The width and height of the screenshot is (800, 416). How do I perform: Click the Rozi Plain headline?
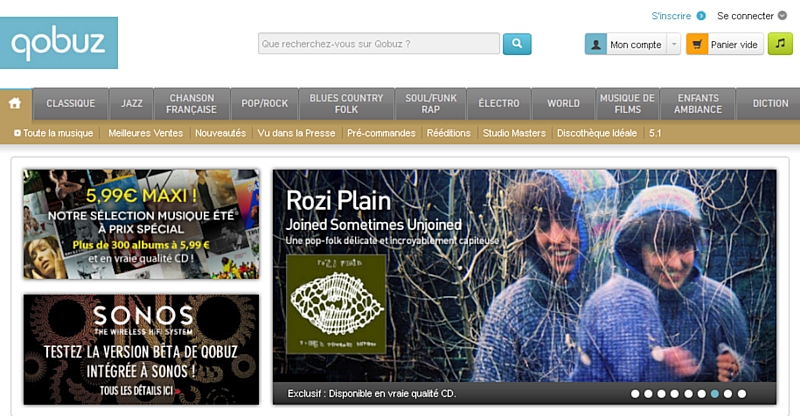pyautogui.click(x=338, y=201)
